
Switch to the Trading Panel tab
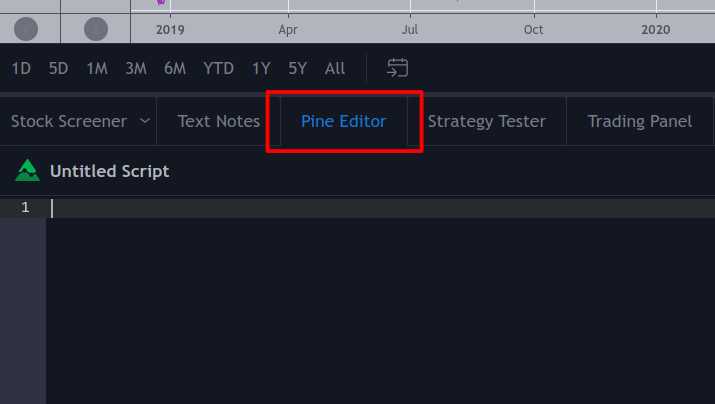[639, 121]
